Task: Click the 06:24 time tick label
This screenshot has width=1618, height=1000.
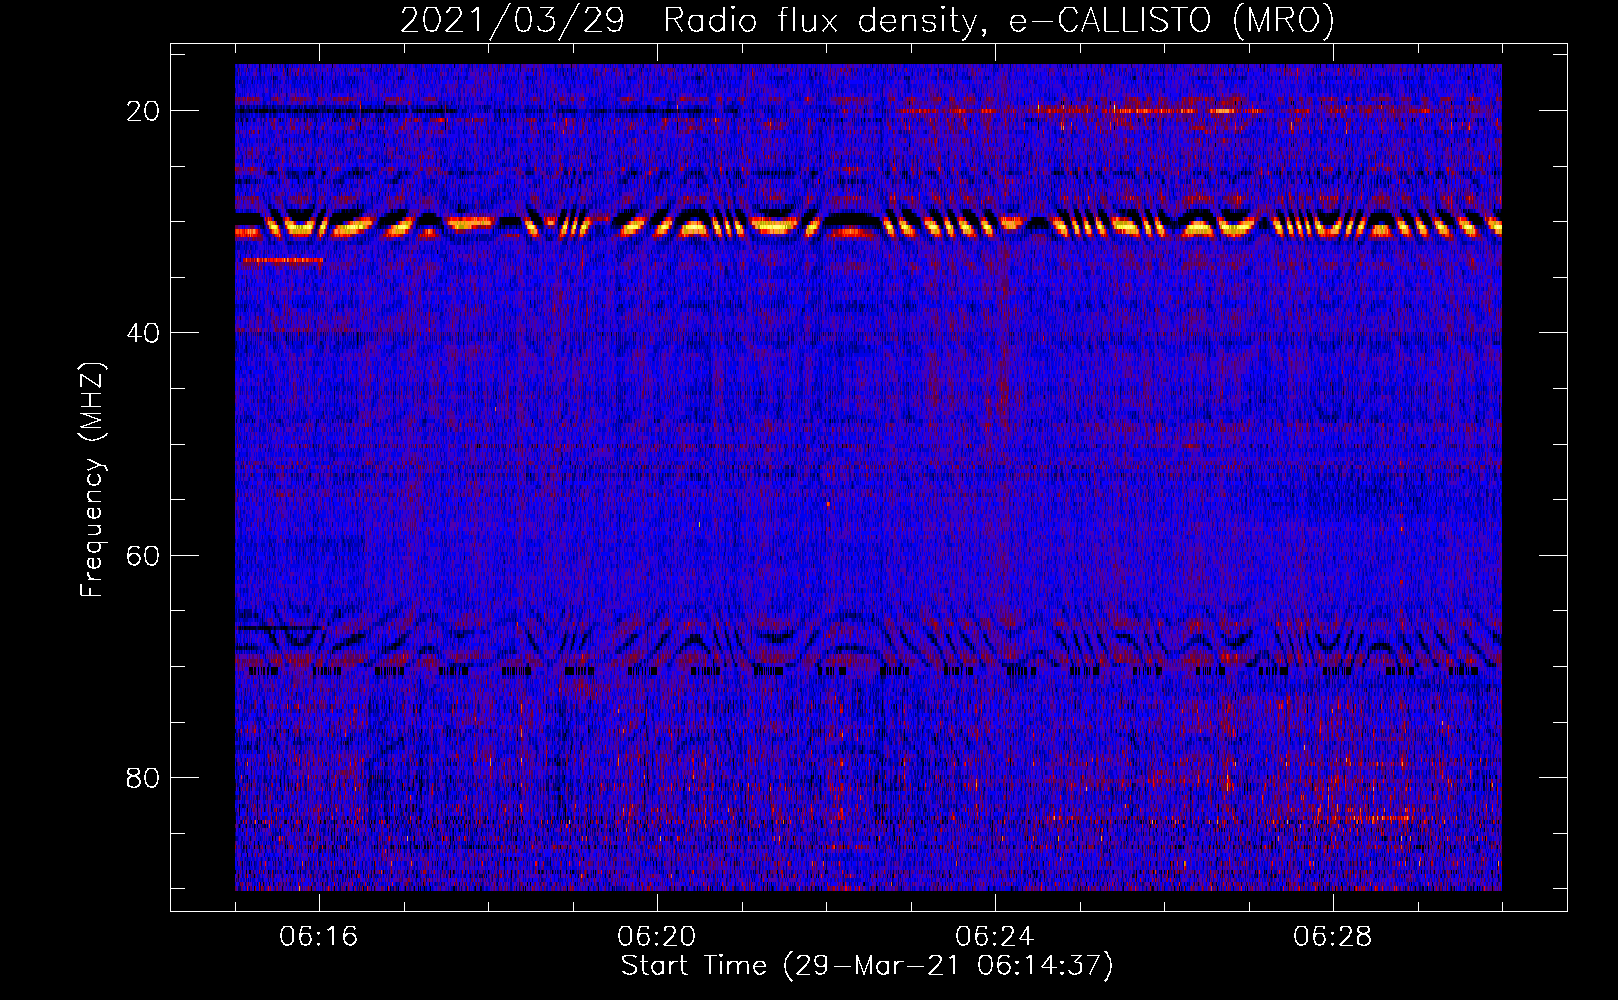Action: 995,937
